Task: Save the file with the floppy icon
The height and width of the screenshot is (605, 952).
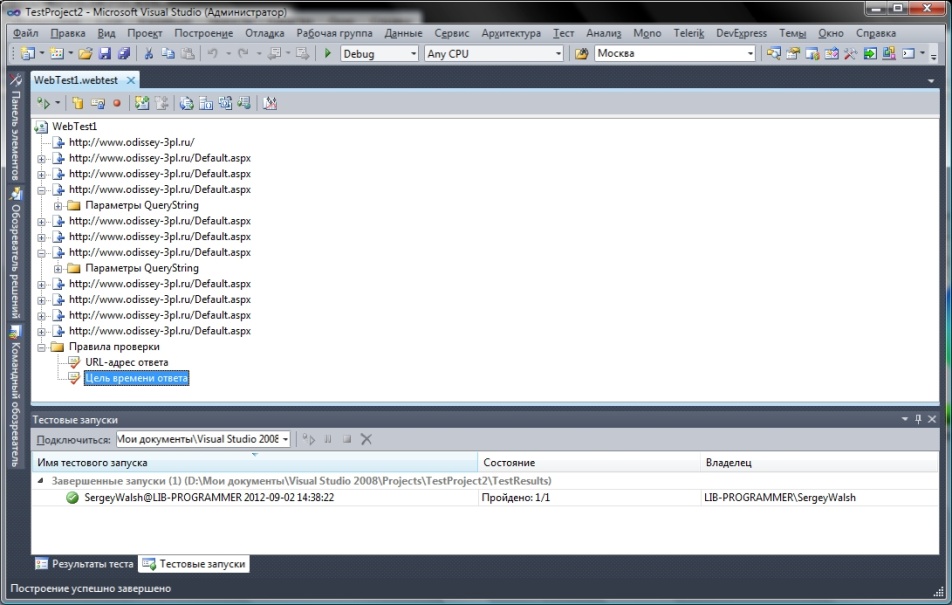Action: point(104,53)
